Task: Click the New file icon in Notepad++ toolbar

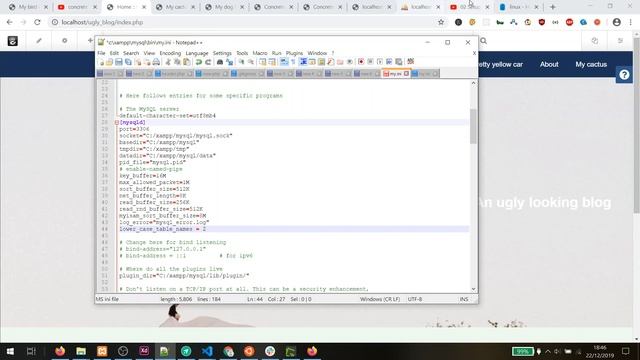Action: point(101,62)
